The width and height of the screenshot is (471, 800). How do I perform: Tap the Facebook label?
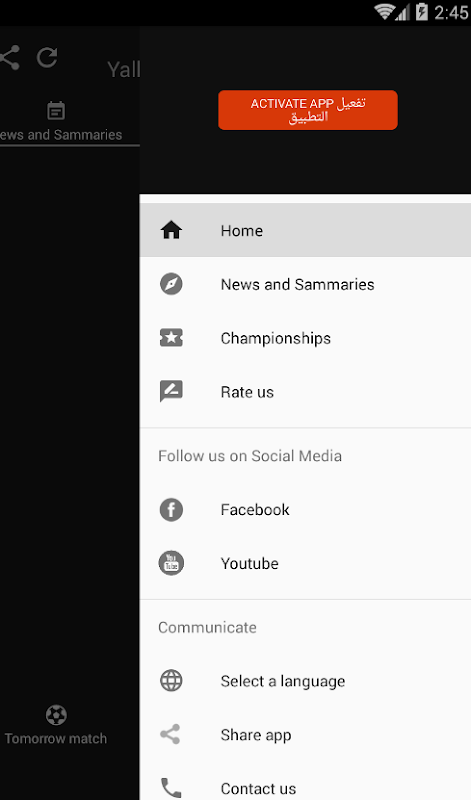[x=255, y=510]
